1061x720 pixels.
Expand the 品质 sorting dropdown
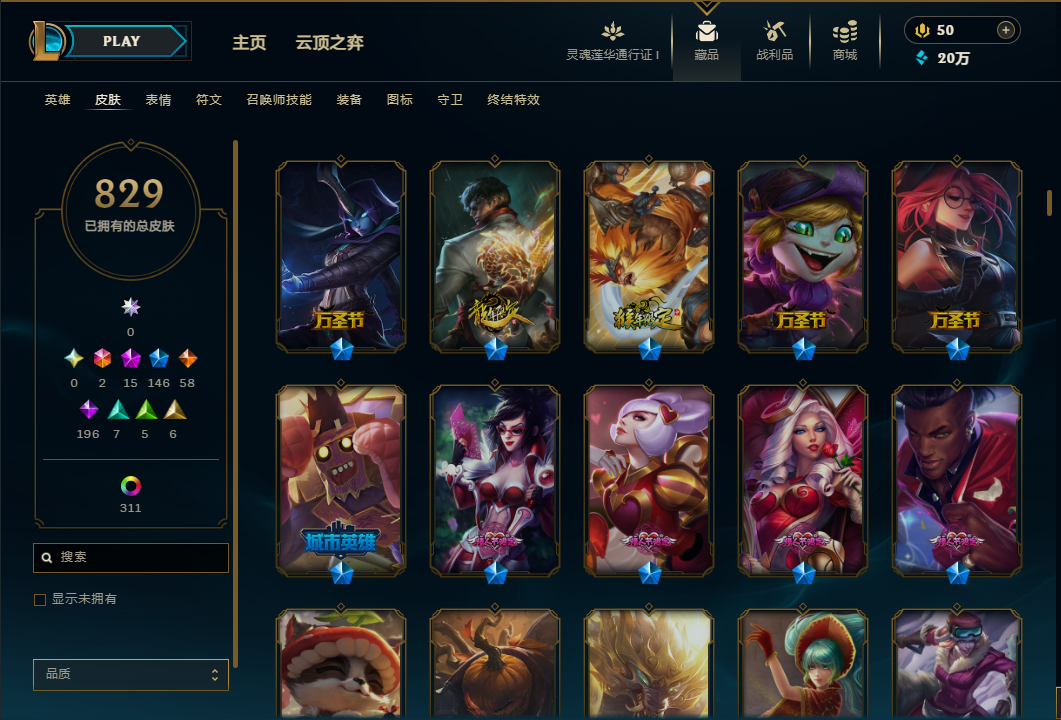click(x=131, y=675)
